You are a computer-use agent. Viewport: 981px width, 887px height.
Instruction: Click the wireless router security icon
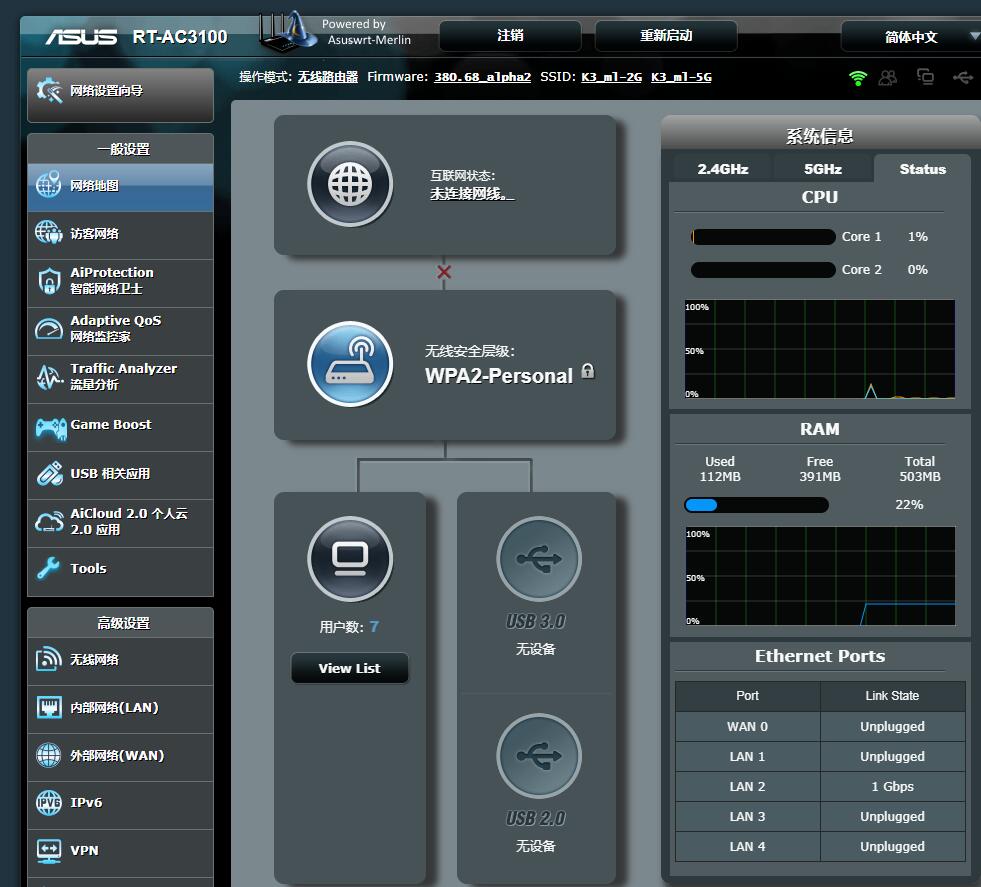(350, 364)
